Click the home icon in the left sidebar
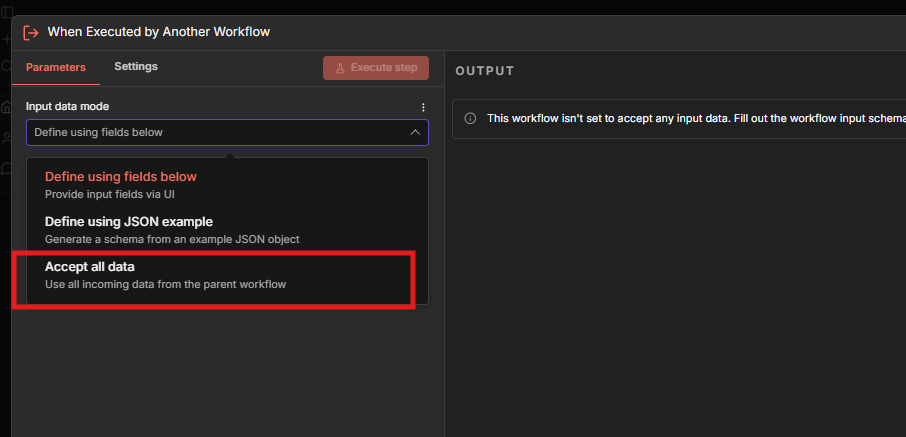Screen dimensions: 906x437 [x=6, y=107]
